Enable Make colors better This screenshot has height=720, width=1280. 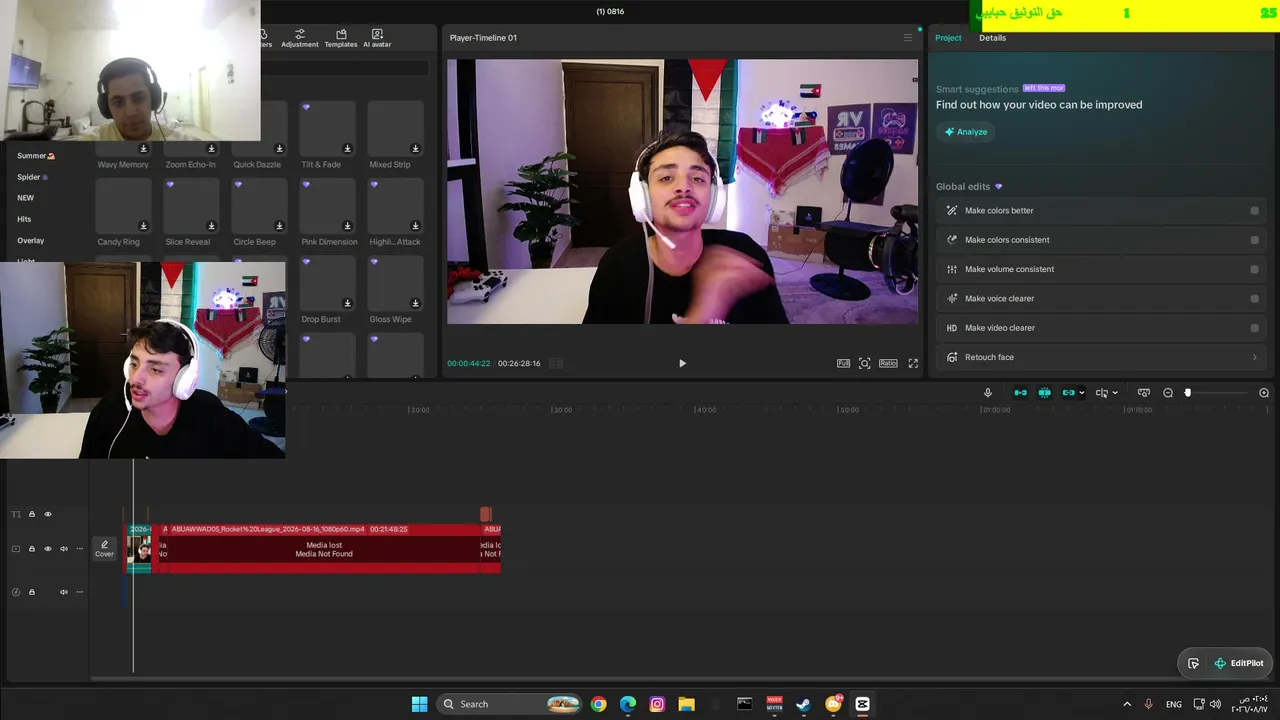[x=1255, y=211]
